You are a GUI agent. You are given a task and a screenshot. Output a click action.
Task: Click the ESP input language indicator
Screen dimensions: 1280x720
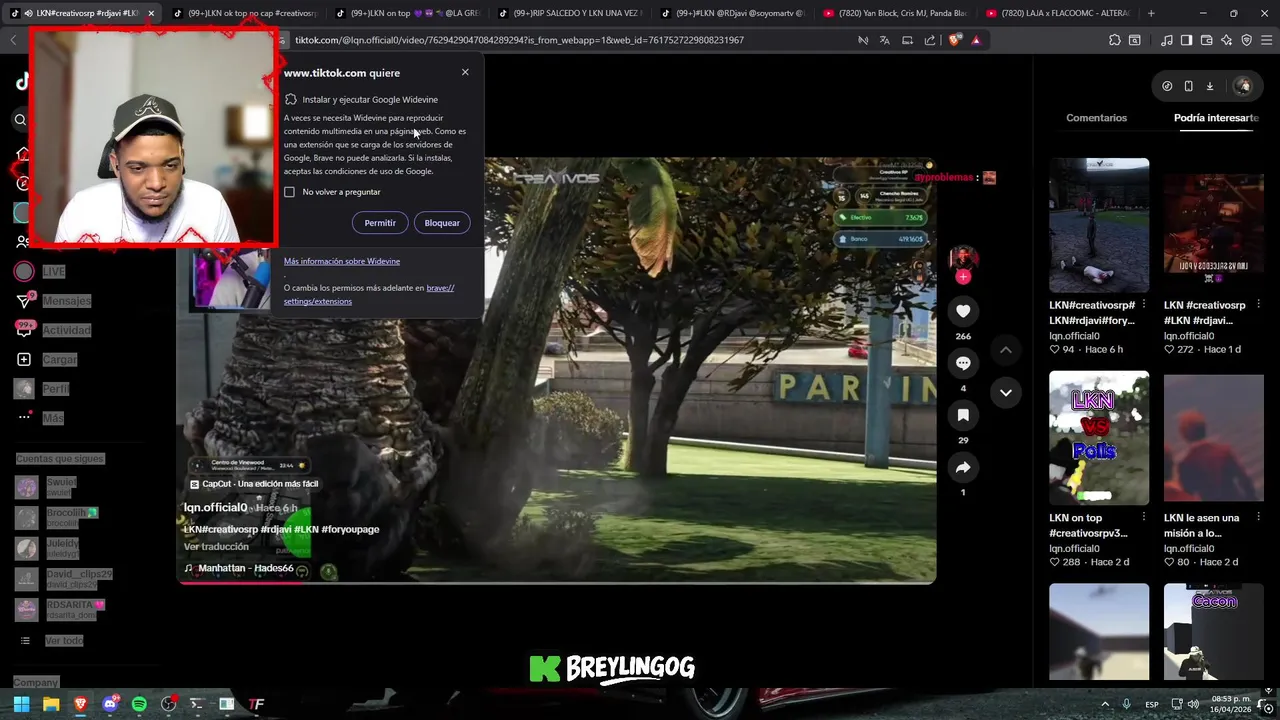pyautogui.click(x=1152, y=704)
